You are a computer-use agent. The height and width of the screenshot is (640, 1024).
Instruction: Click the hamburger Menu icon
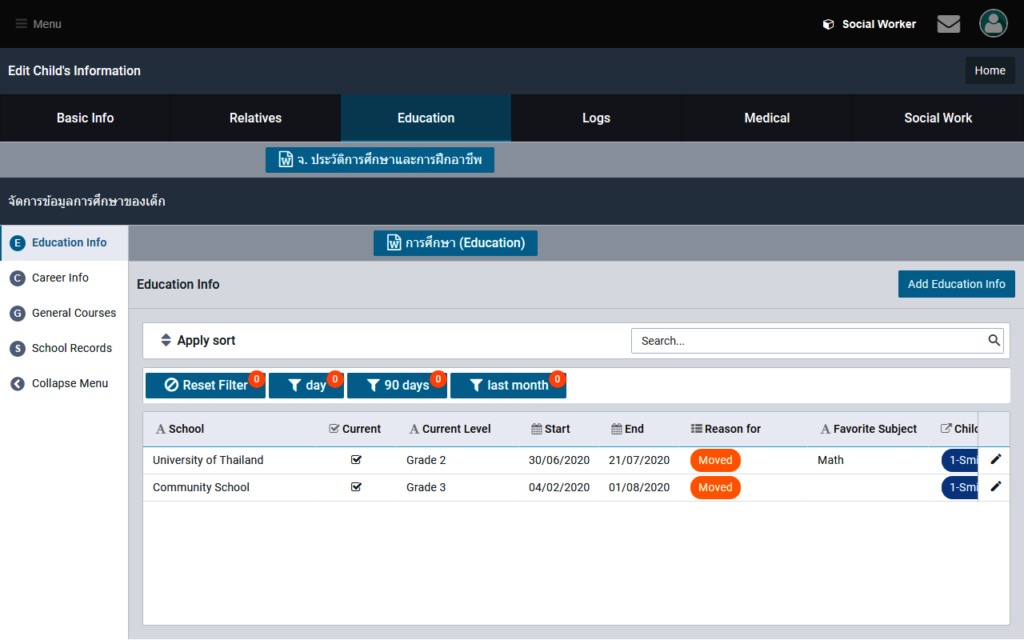[21, 24]
